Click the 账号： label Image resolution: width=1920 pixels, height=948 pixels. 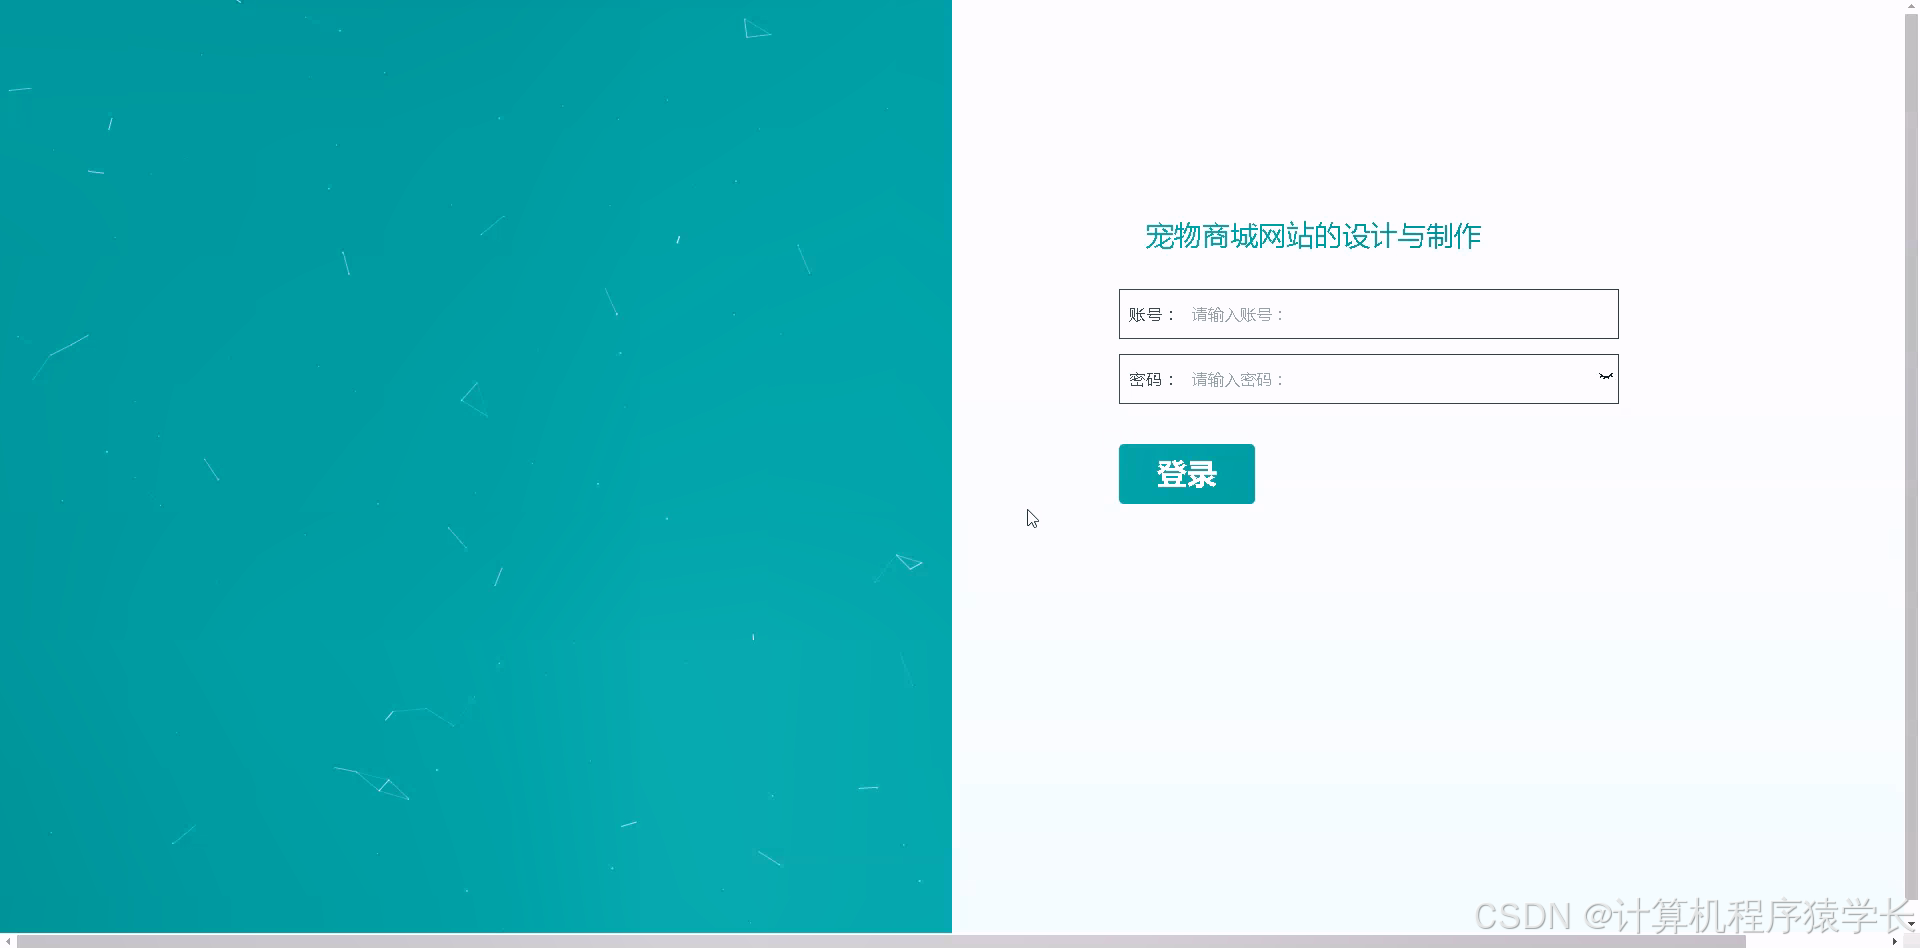1152,315
